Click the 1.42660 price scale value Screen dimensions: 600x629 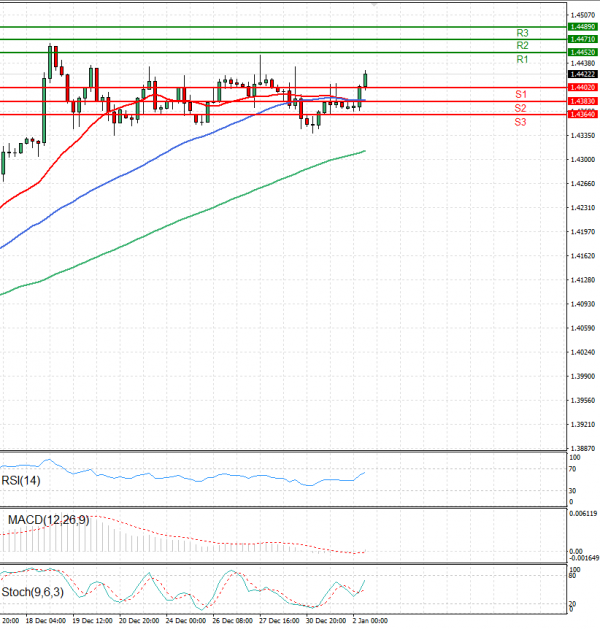583,184
